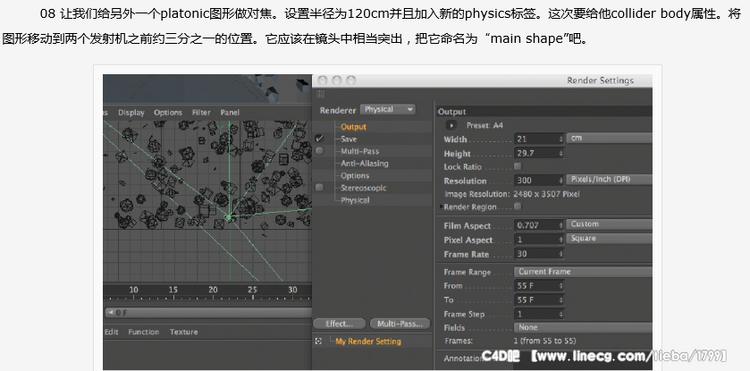Select Output in render settings list
This screenshot has height=371, width=750.
pyautogui.click(x=353, y=127)
